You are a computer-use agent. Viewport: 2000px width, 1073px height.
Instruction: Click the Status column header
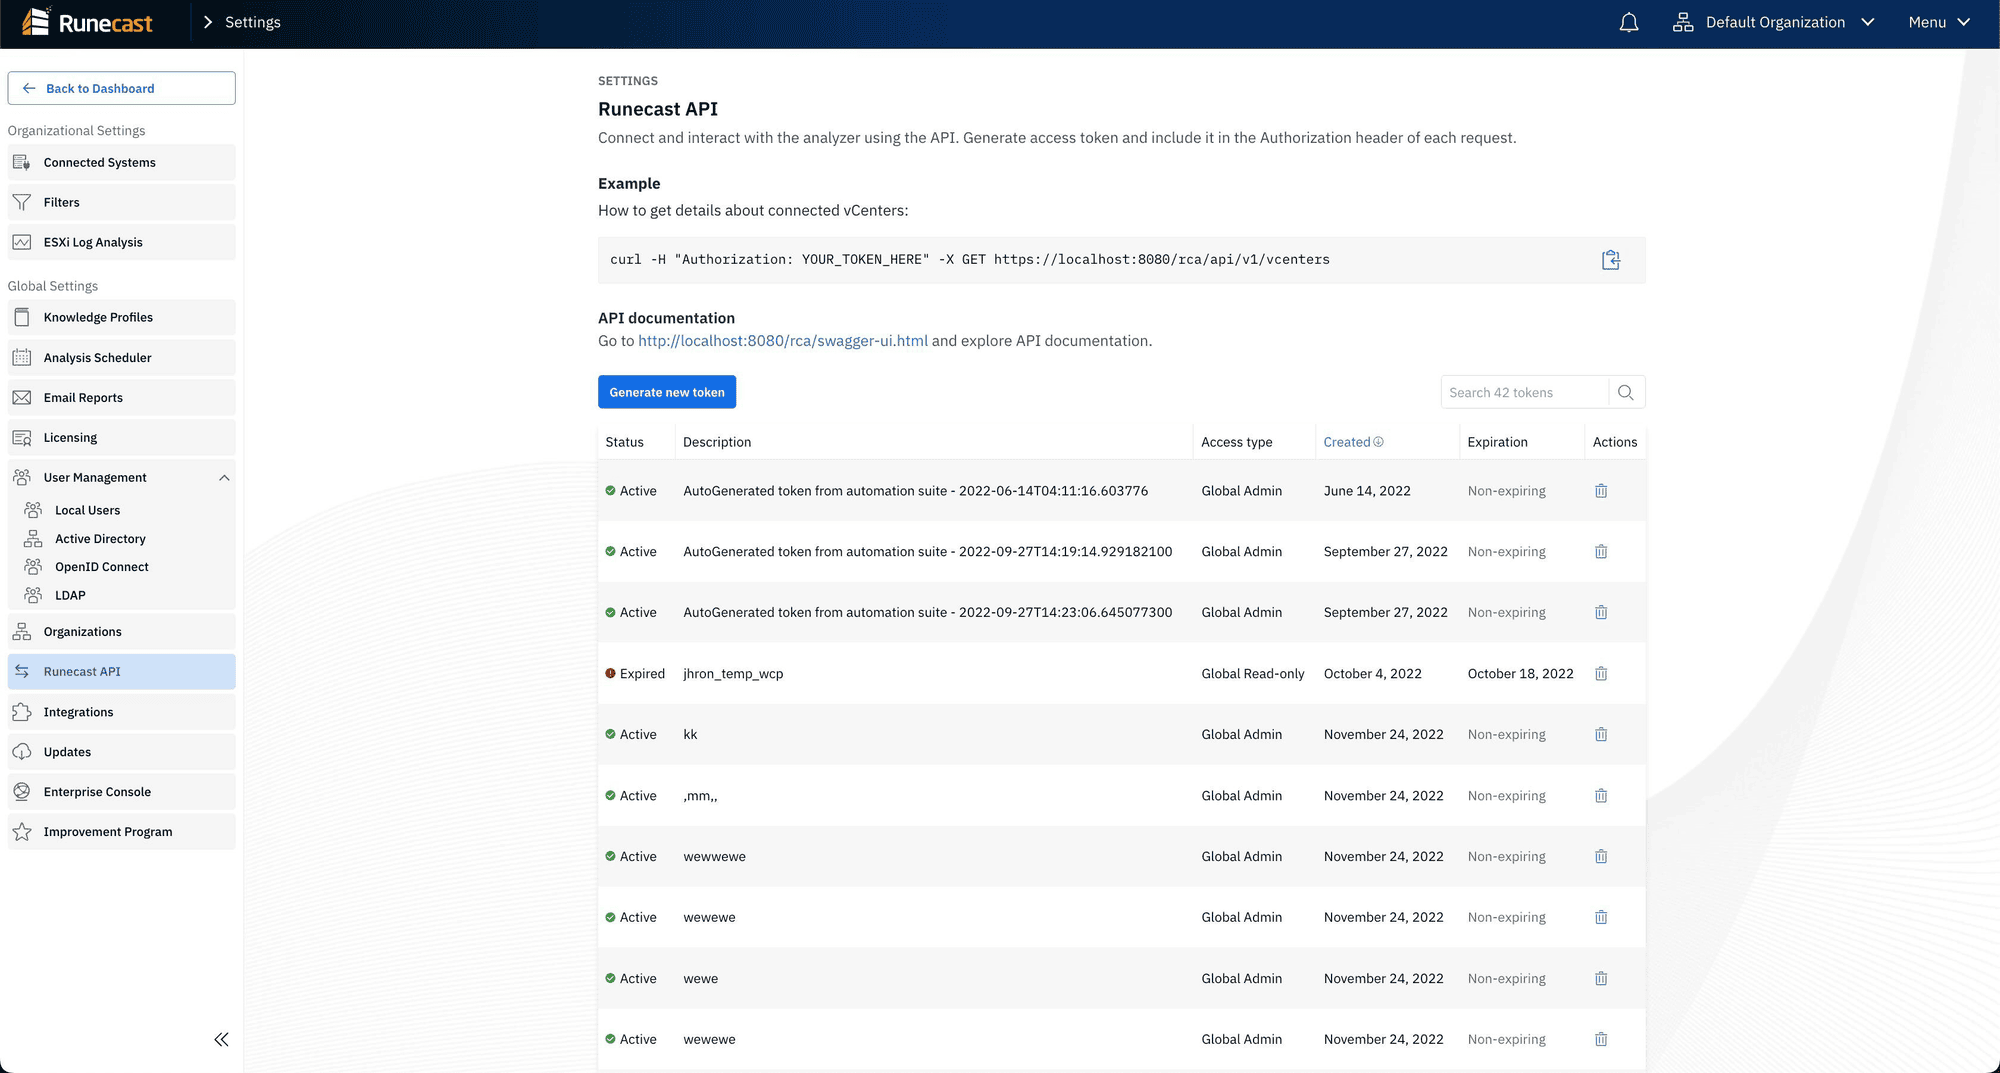[x=625, y=442]
